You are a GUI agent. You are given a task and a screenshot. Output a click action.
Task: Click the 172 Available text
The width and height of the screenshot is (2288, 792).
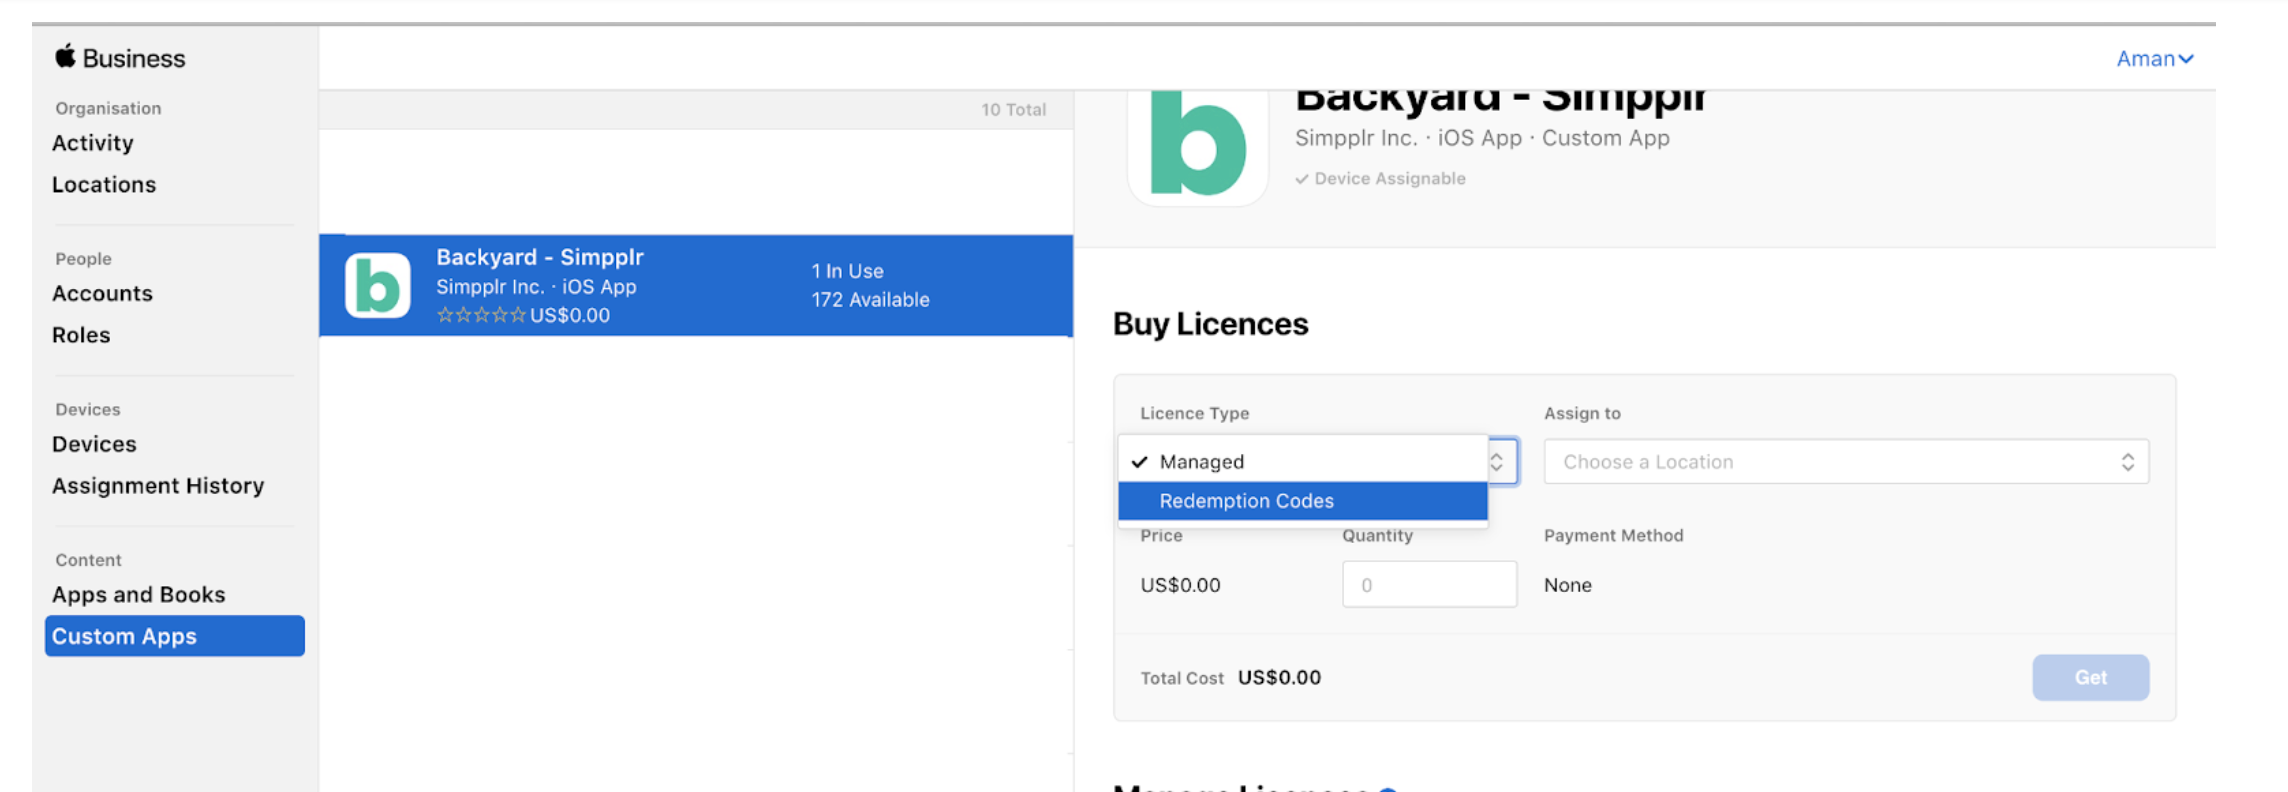[x=870, y=300]
